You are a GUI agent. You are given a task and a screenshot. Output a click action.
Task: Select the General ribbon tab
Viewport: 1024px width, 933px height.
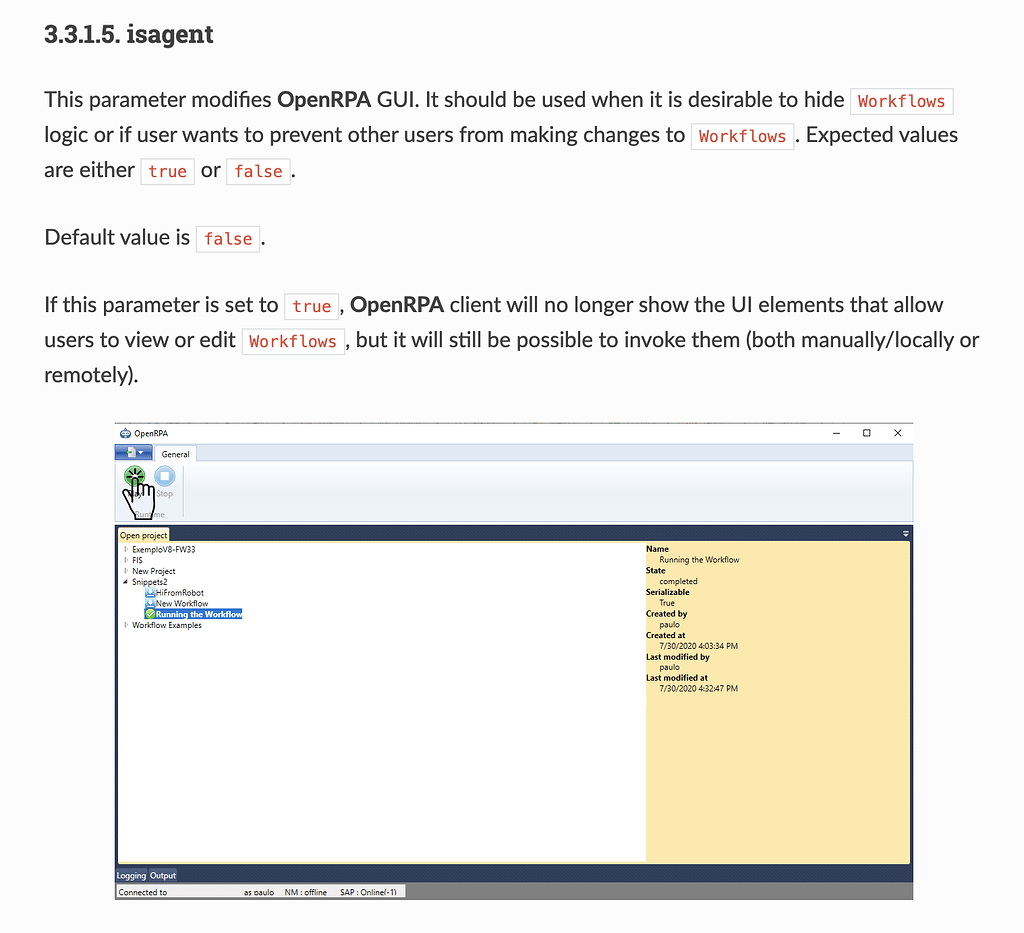point(176,454)
